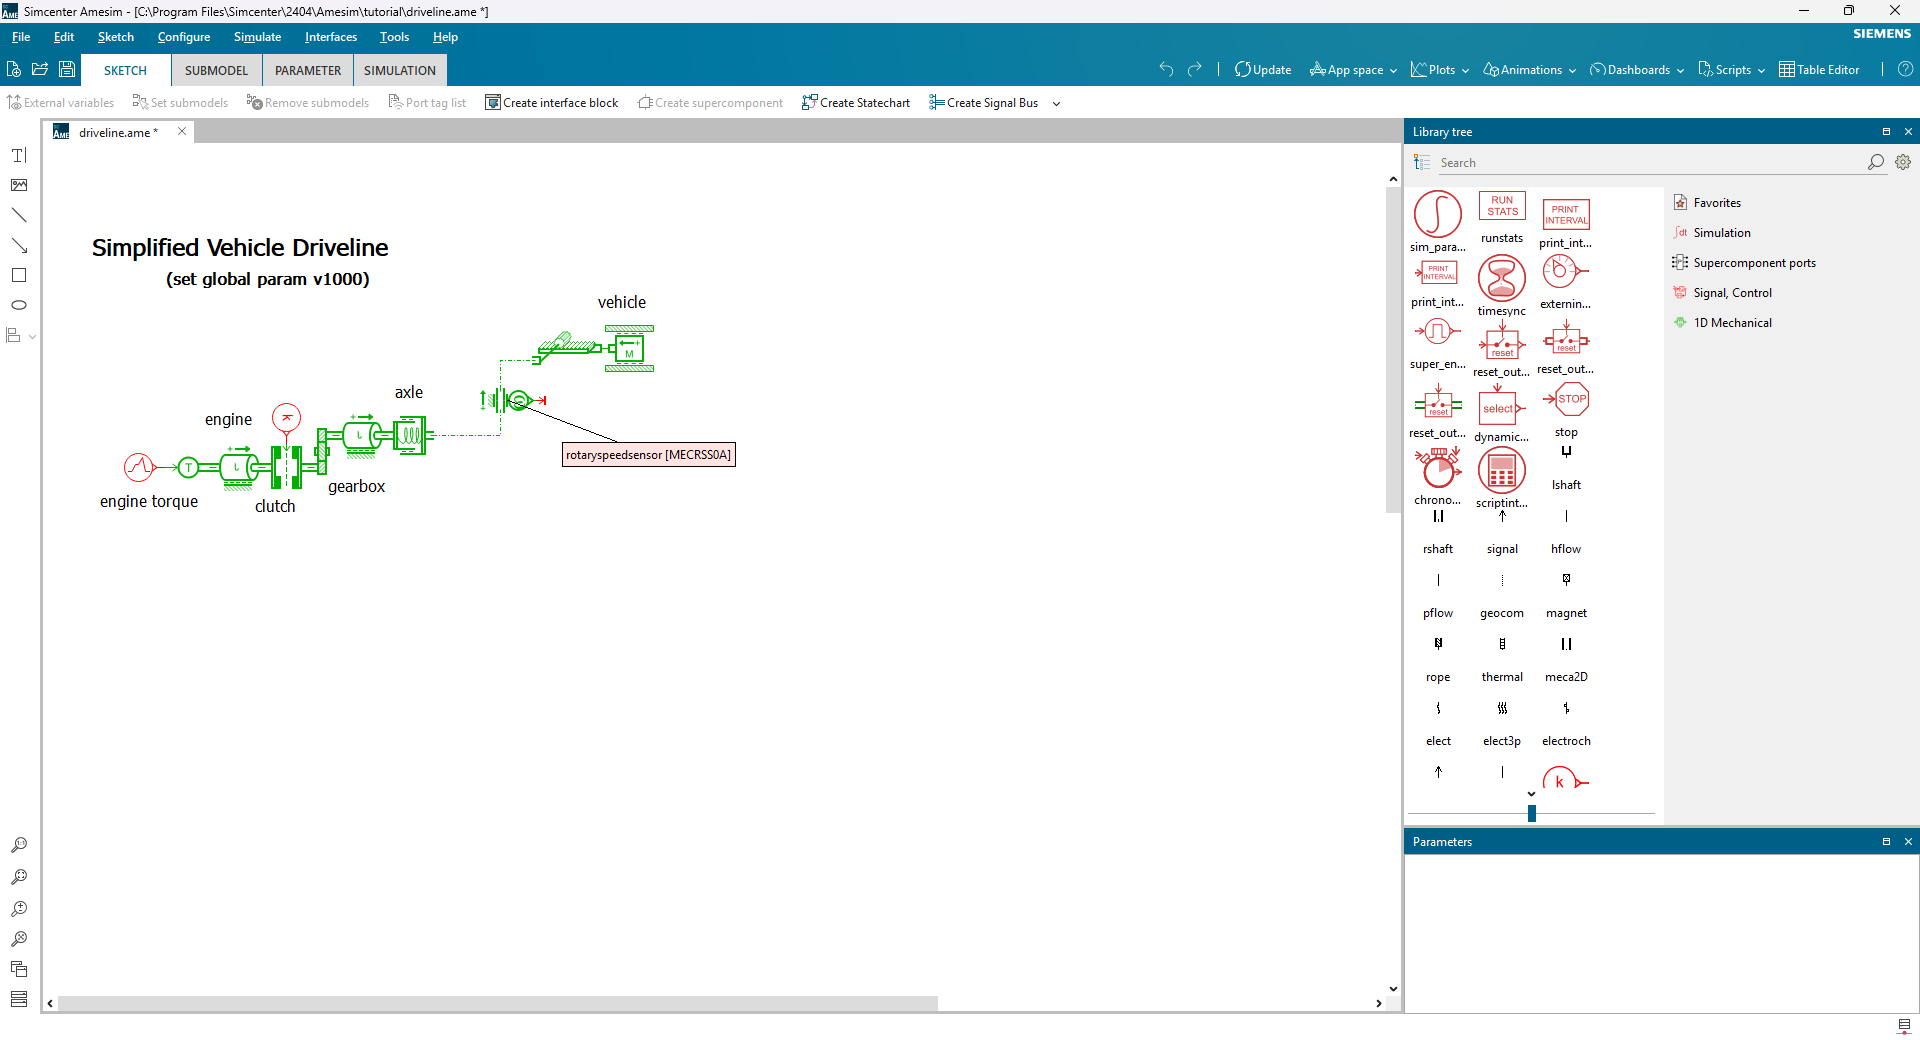
Task: Click the undo arrow icon
Action: pyautogui.click(x=1166, y=69)
